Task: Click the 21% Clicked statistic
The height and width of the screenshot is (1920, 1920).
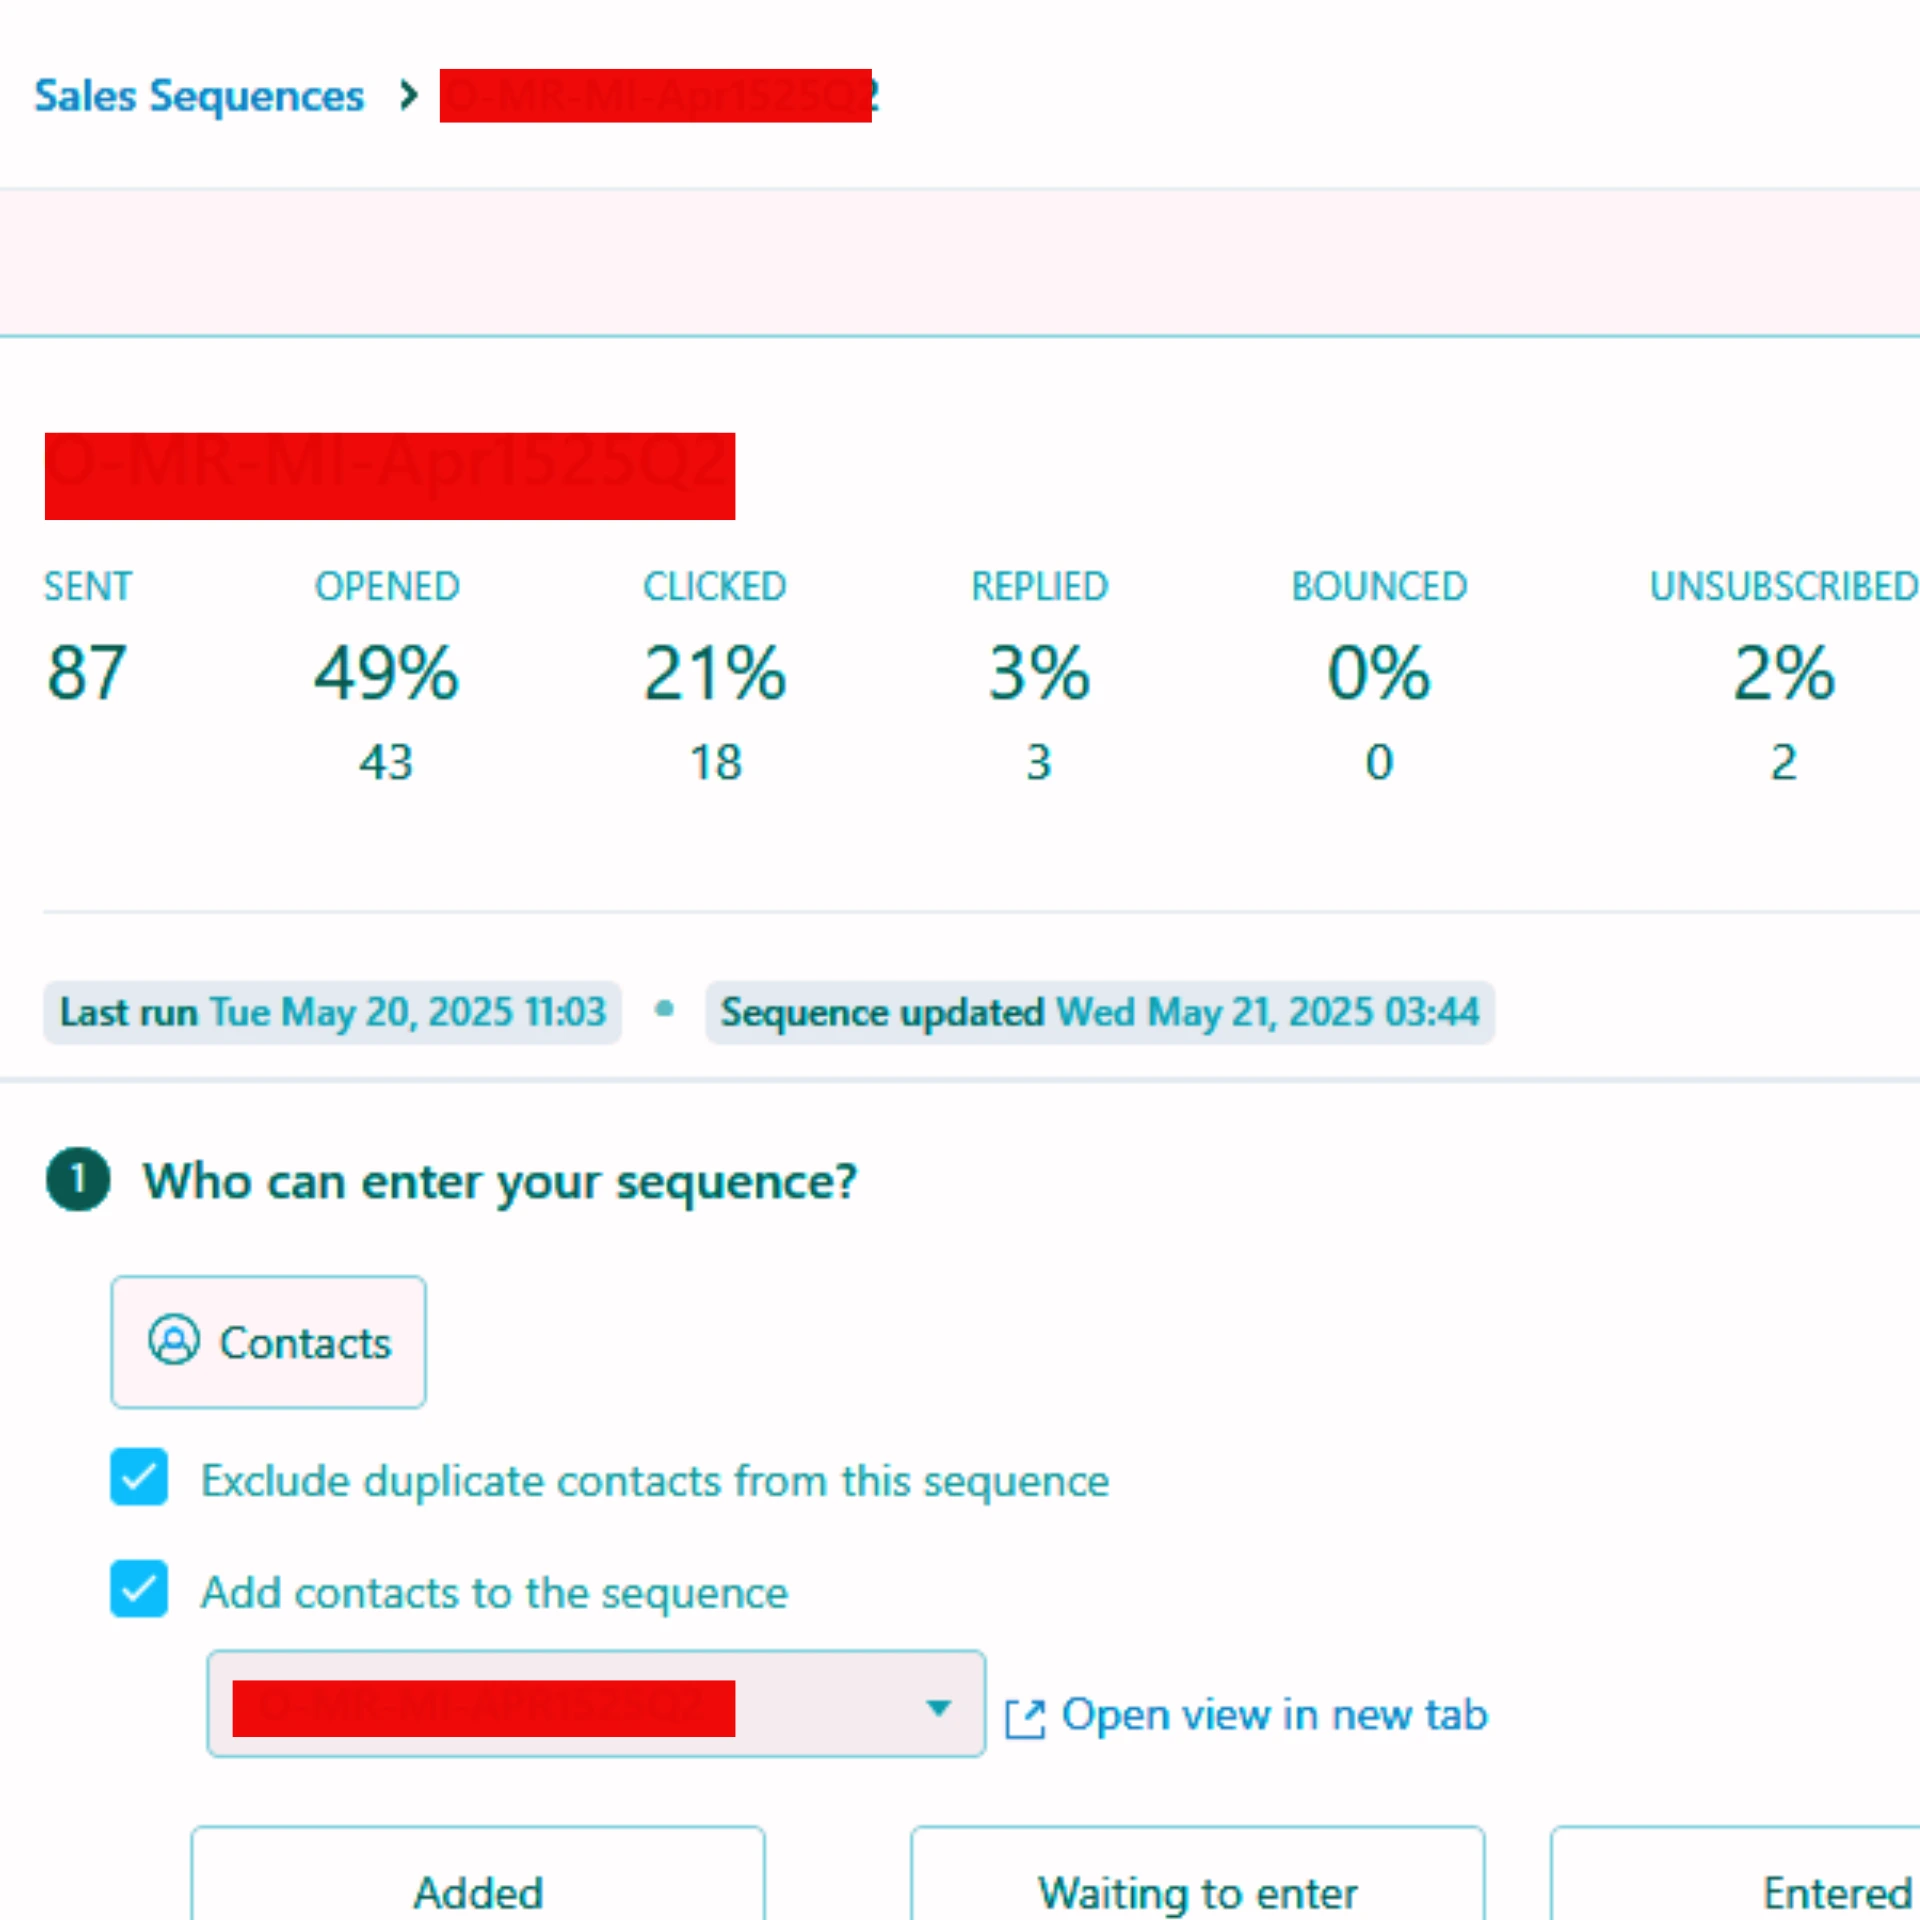Action: click(x=715, y=673)
